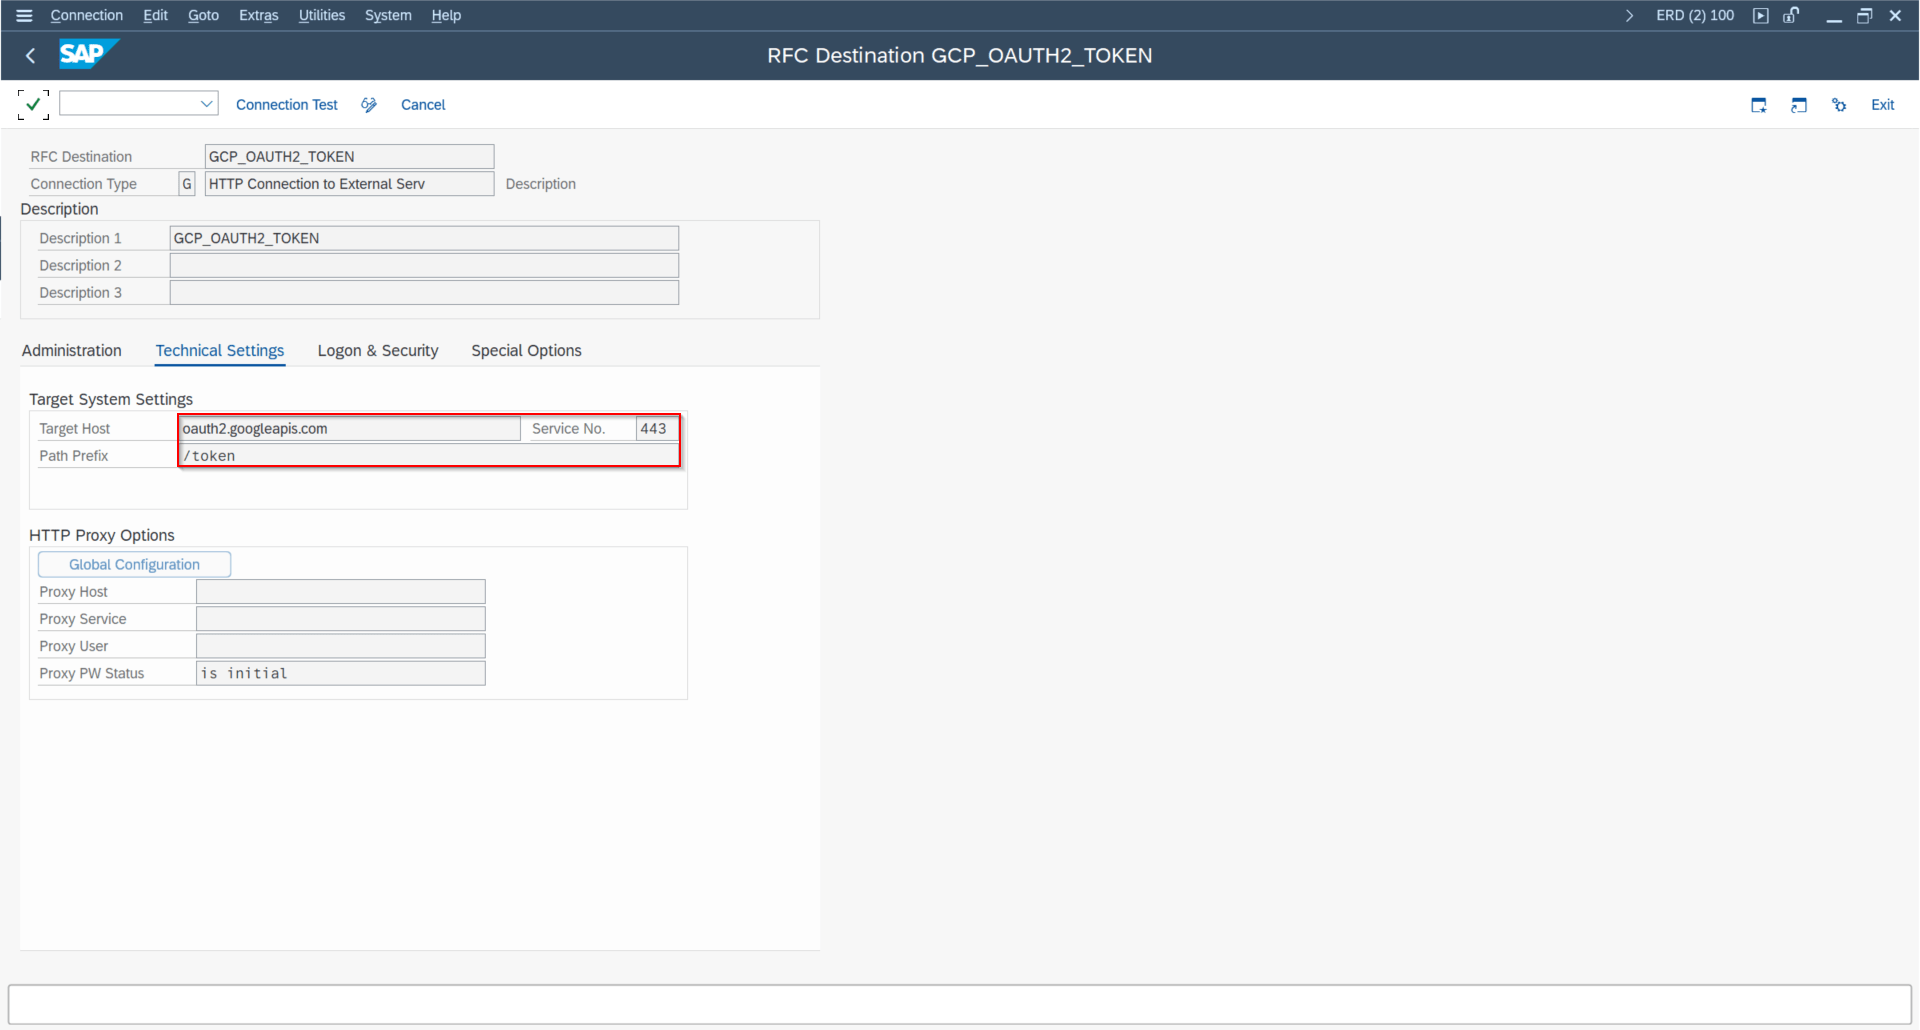Click the empty Description 2 field
Viewport: 1920px width, 1030px height.
[x=424, y=265]
